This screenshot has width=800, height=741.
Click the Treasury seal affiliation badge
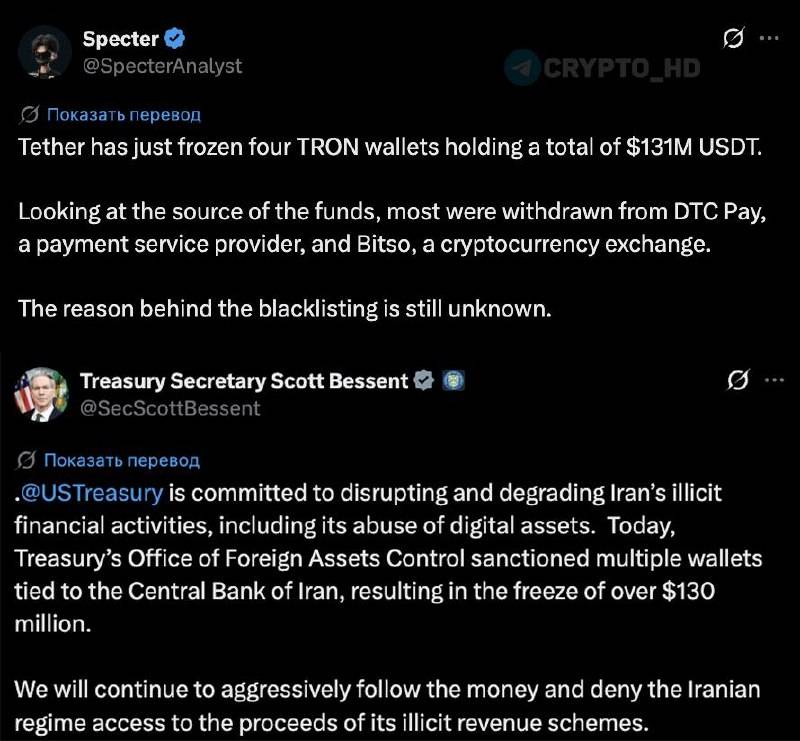click(x=453, y=381)
